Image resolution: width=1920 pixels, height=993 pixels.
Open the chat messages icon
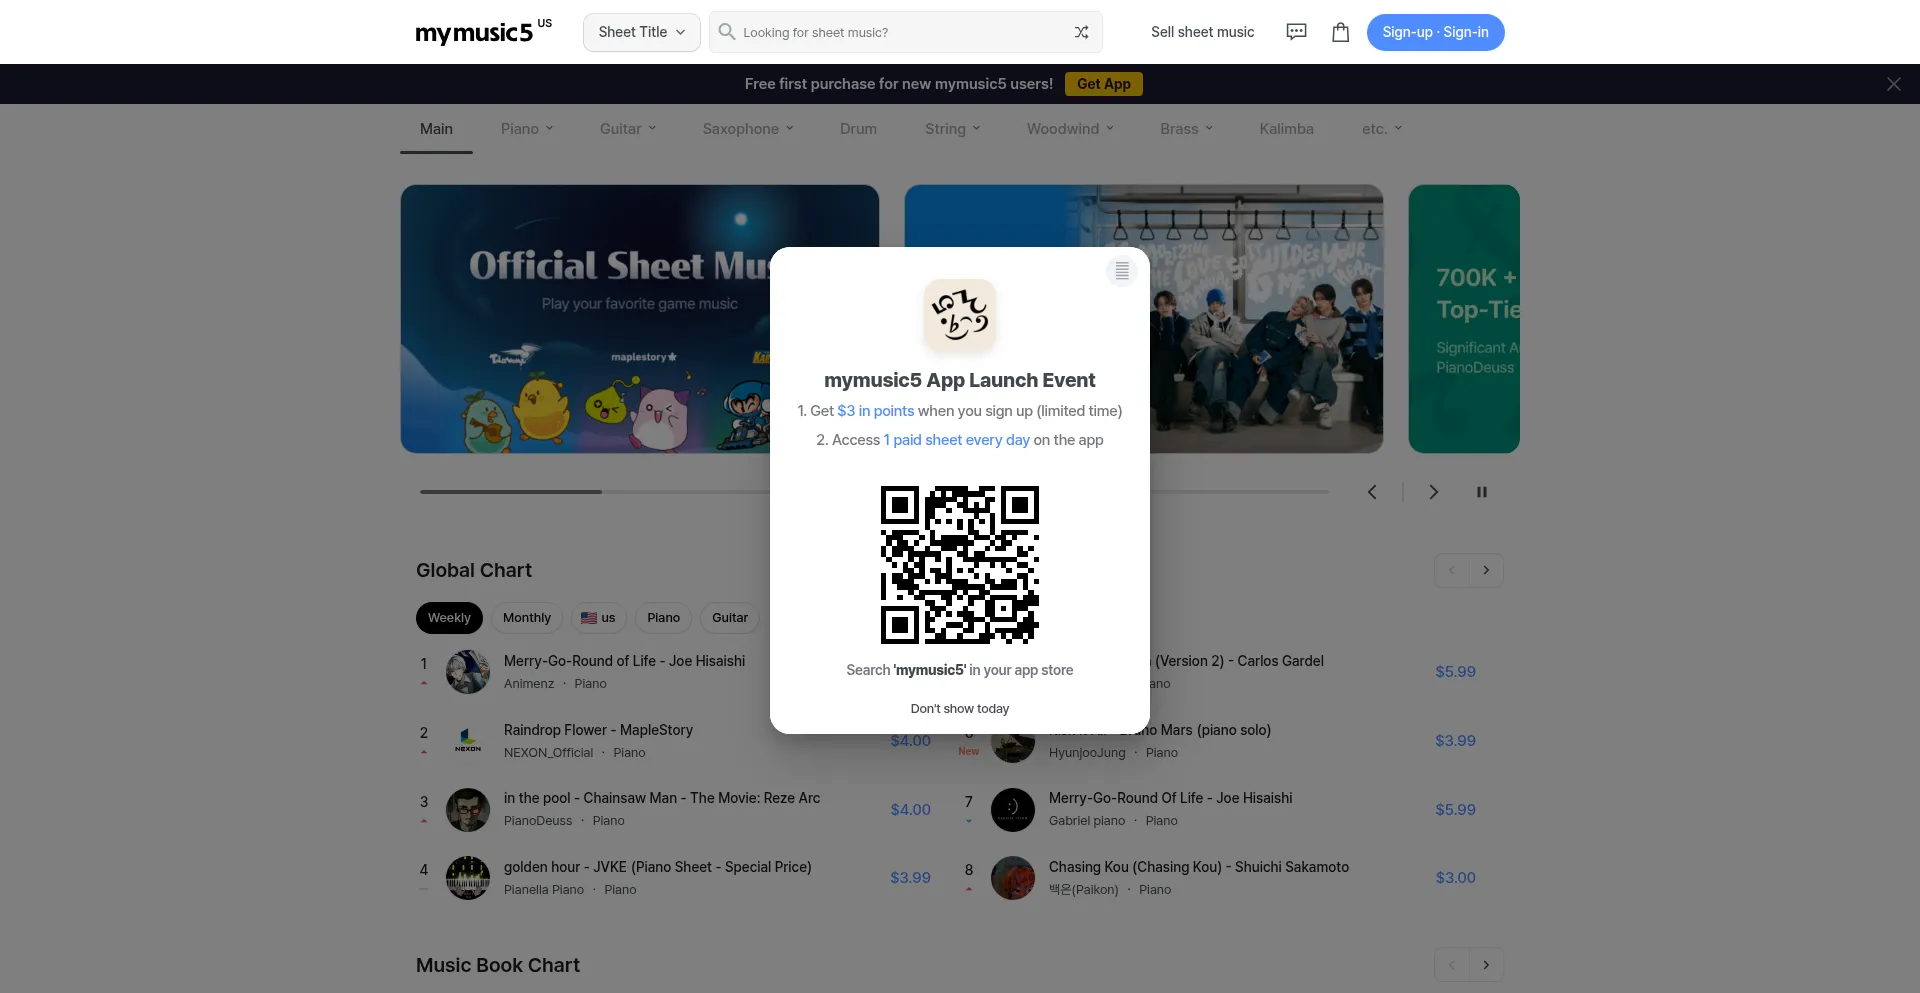(x=1296, y=32)
